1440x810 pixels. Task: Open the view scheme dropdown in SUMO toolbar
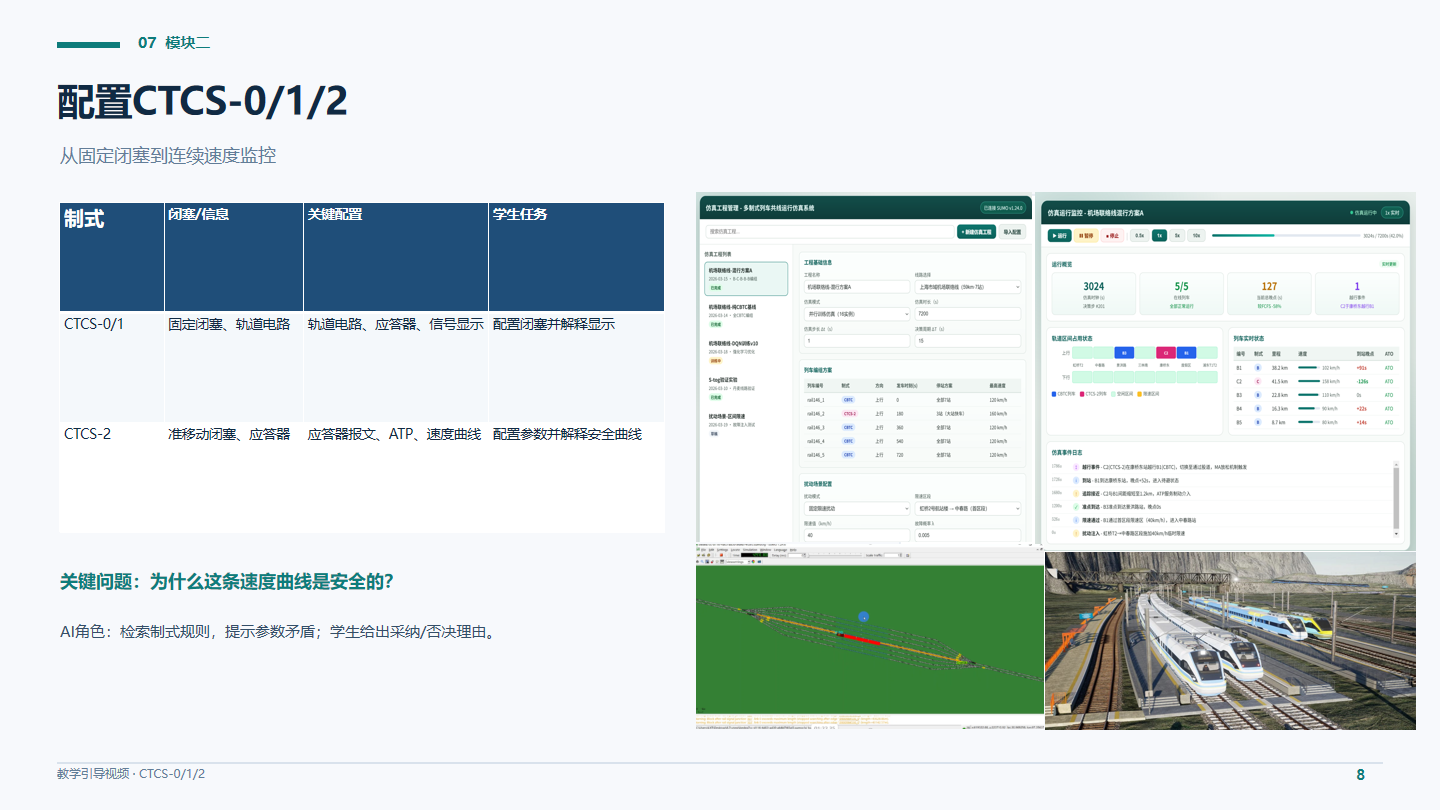click(x=738, y=562)
